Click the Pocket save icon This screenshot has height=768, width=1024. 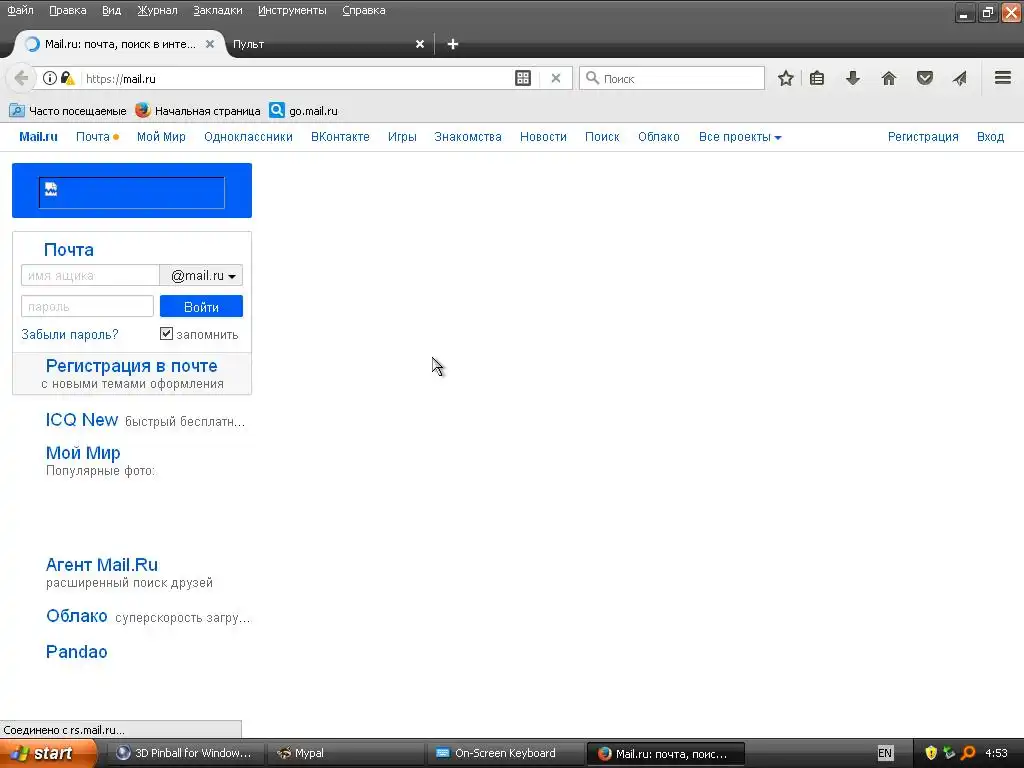925,78
